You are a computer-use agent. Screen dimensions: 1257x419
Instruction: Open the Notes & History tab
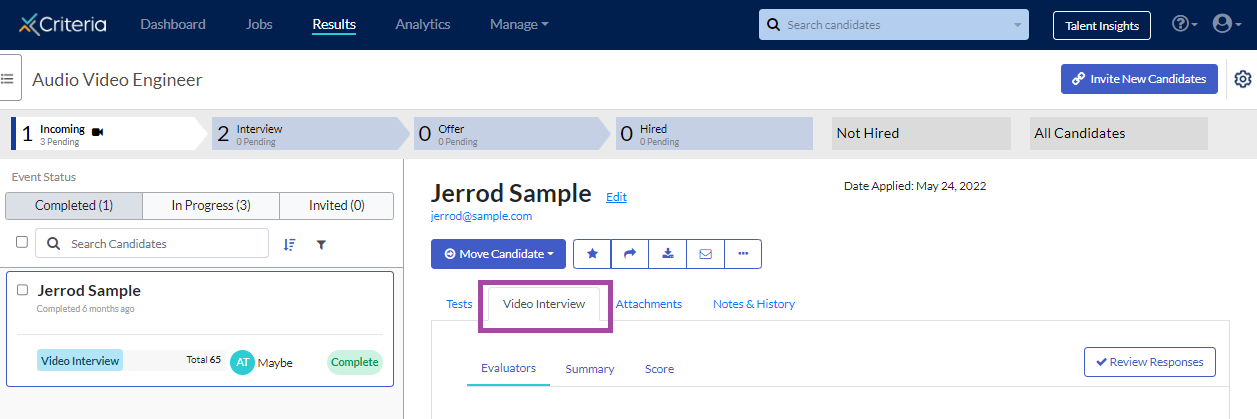754,304
